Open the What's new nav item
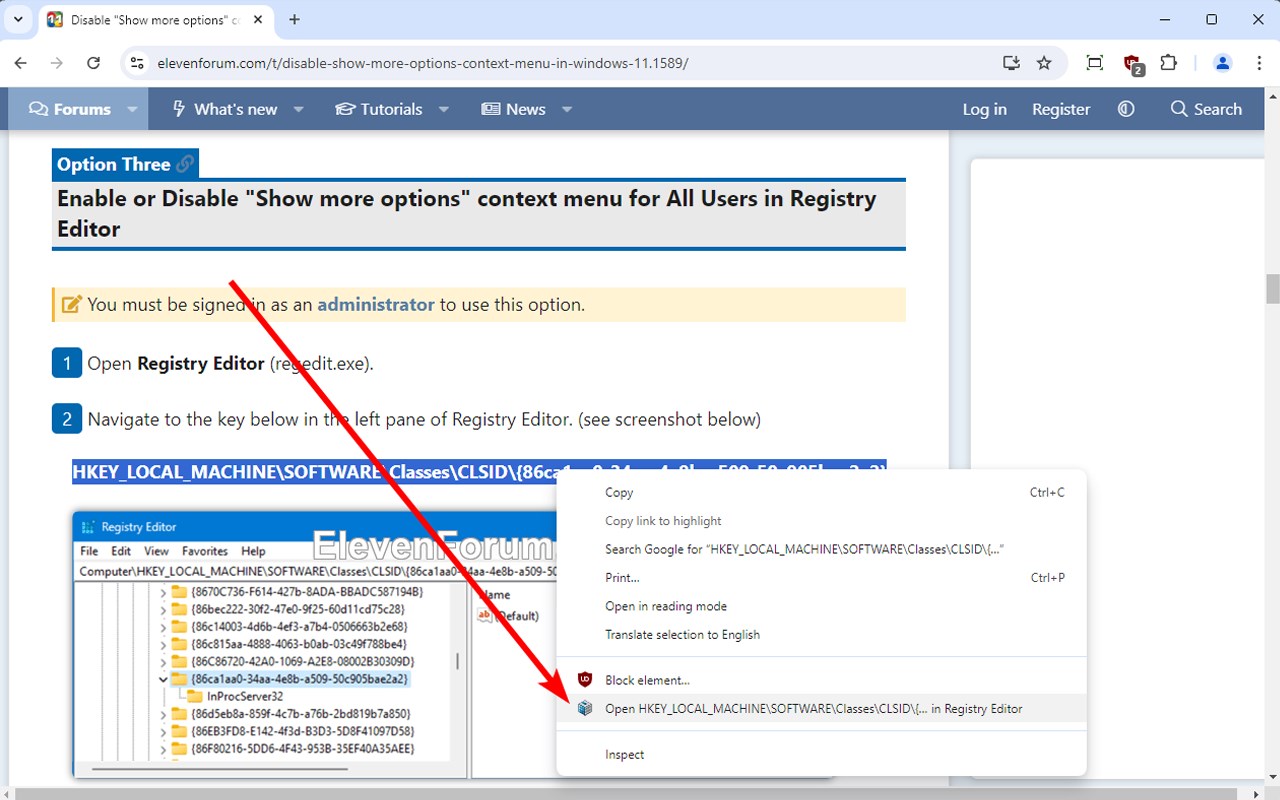Viewport: 1280px width, 800px height. tap(224, 109)
